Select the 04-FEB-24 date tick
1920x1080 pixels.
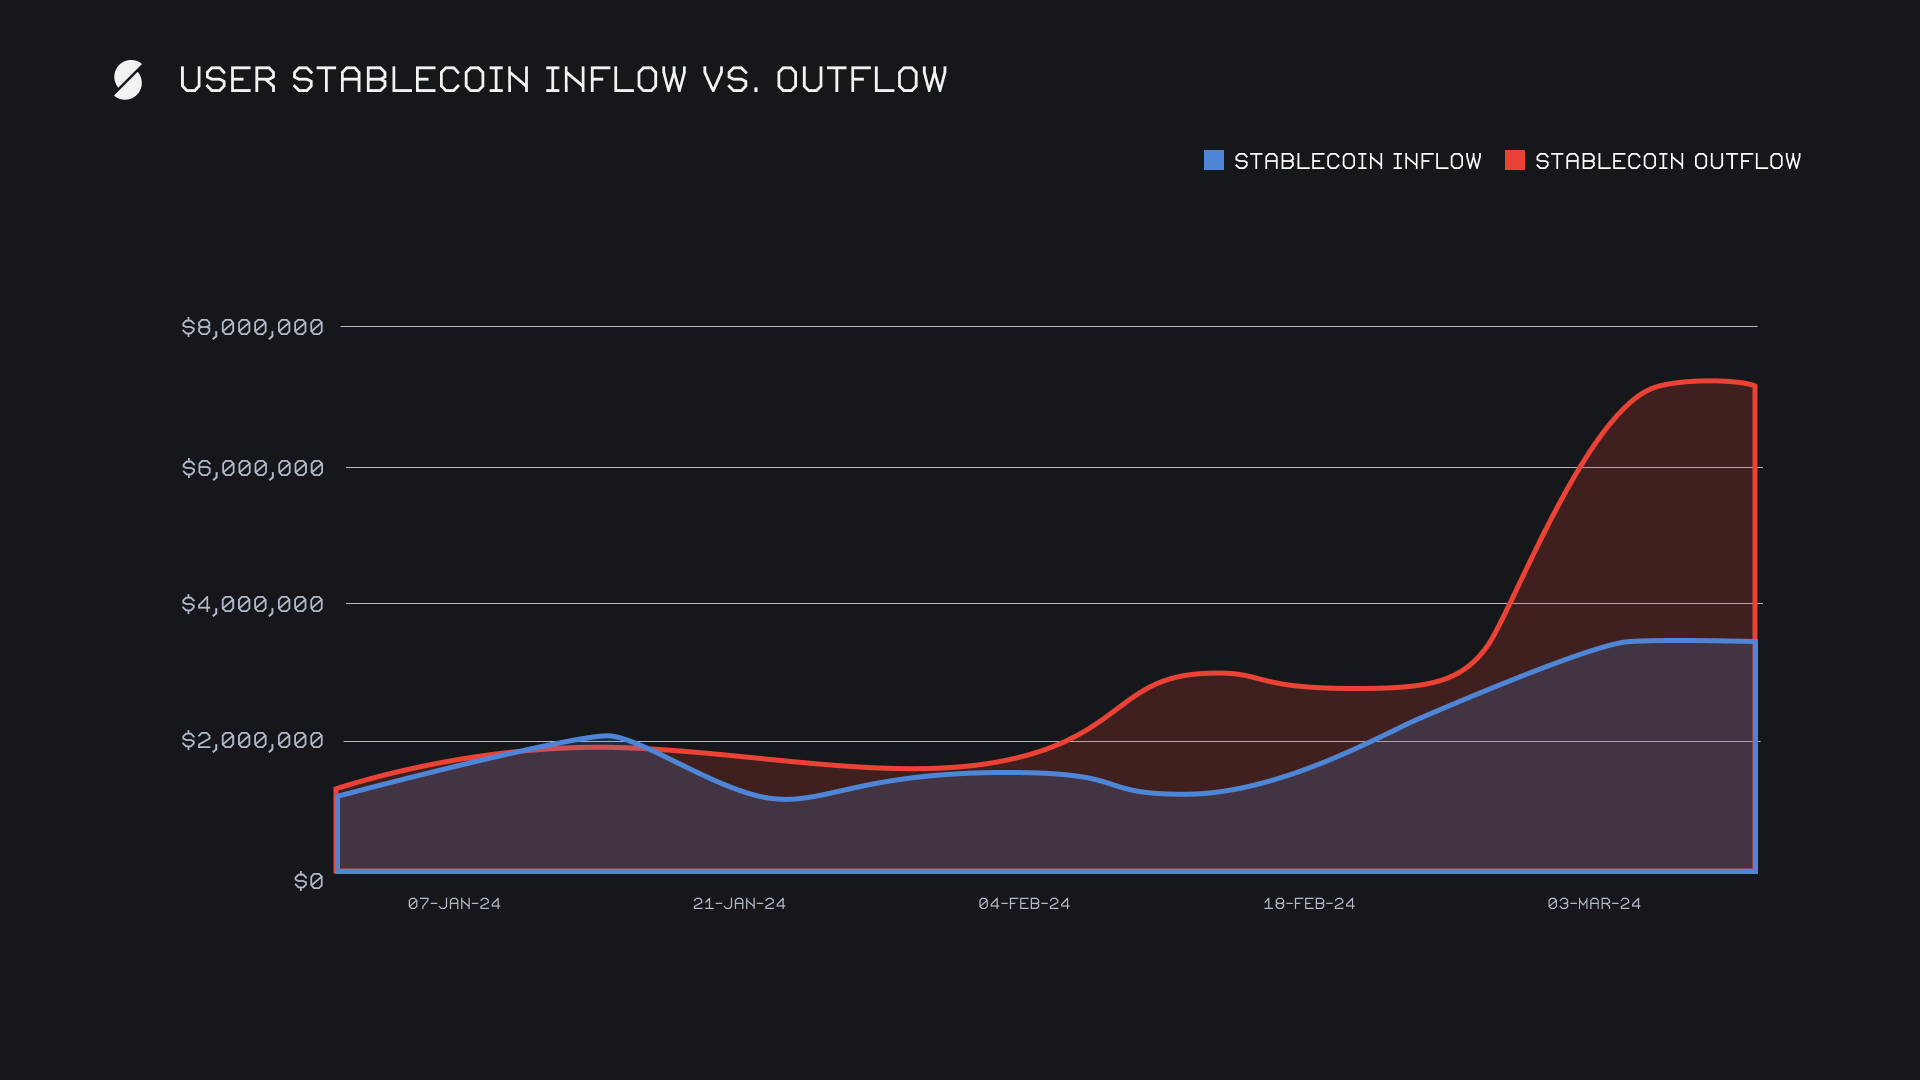1024,903
